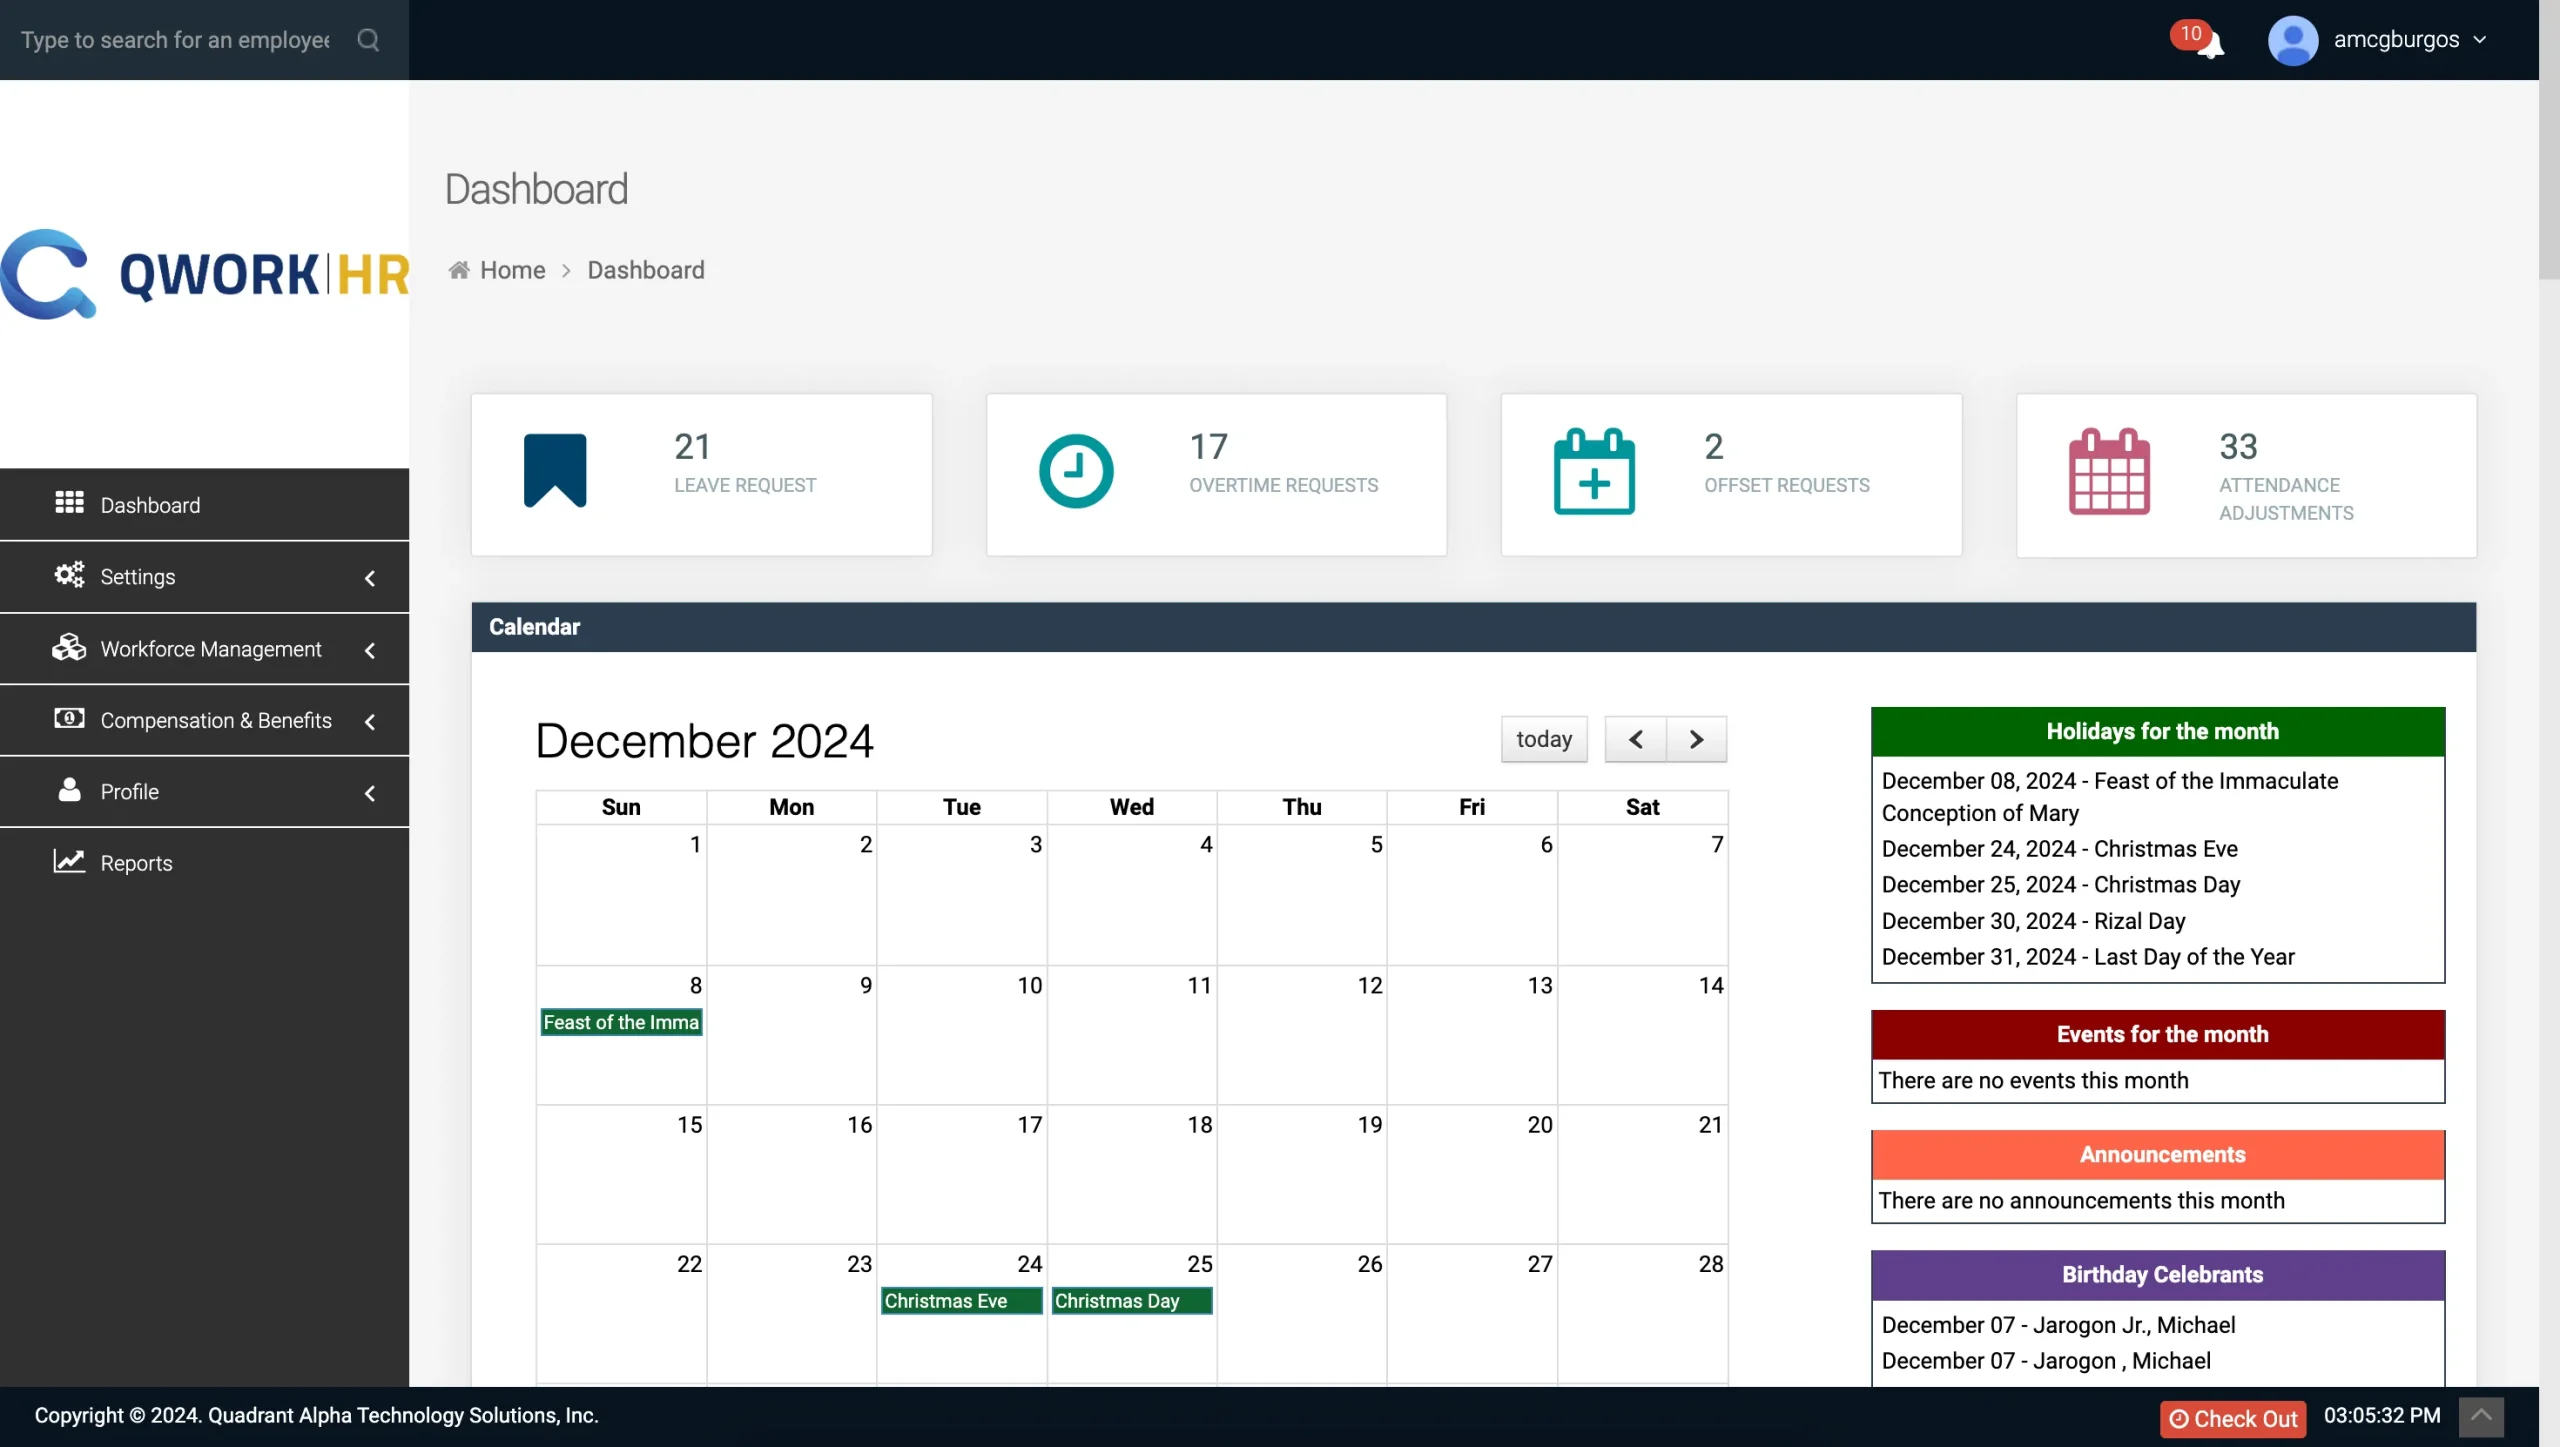The image size is (2560, 1447).
Task: Click the Attendance Adjustments calendar icon
Action: coord(2109,472)
